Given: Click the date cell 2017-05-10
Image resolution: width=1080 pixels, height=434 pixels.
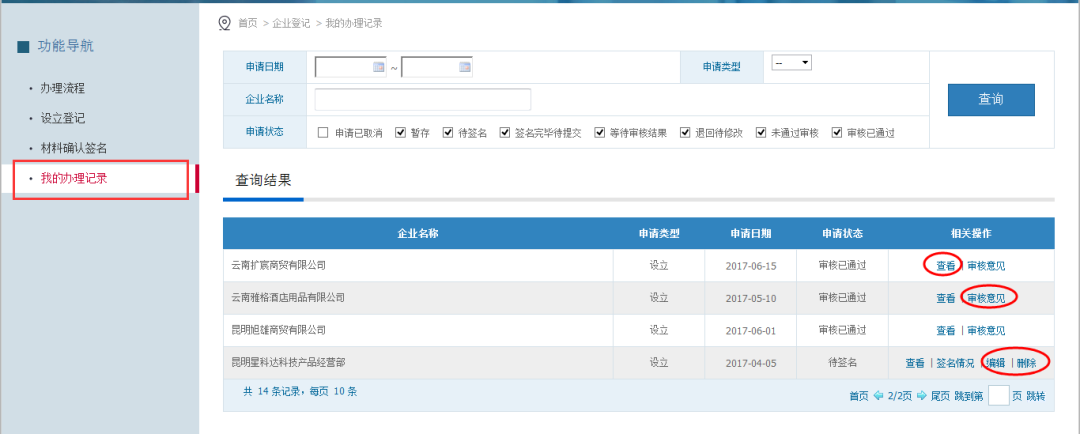Looking at the screenshot, I should click(751, 298).
